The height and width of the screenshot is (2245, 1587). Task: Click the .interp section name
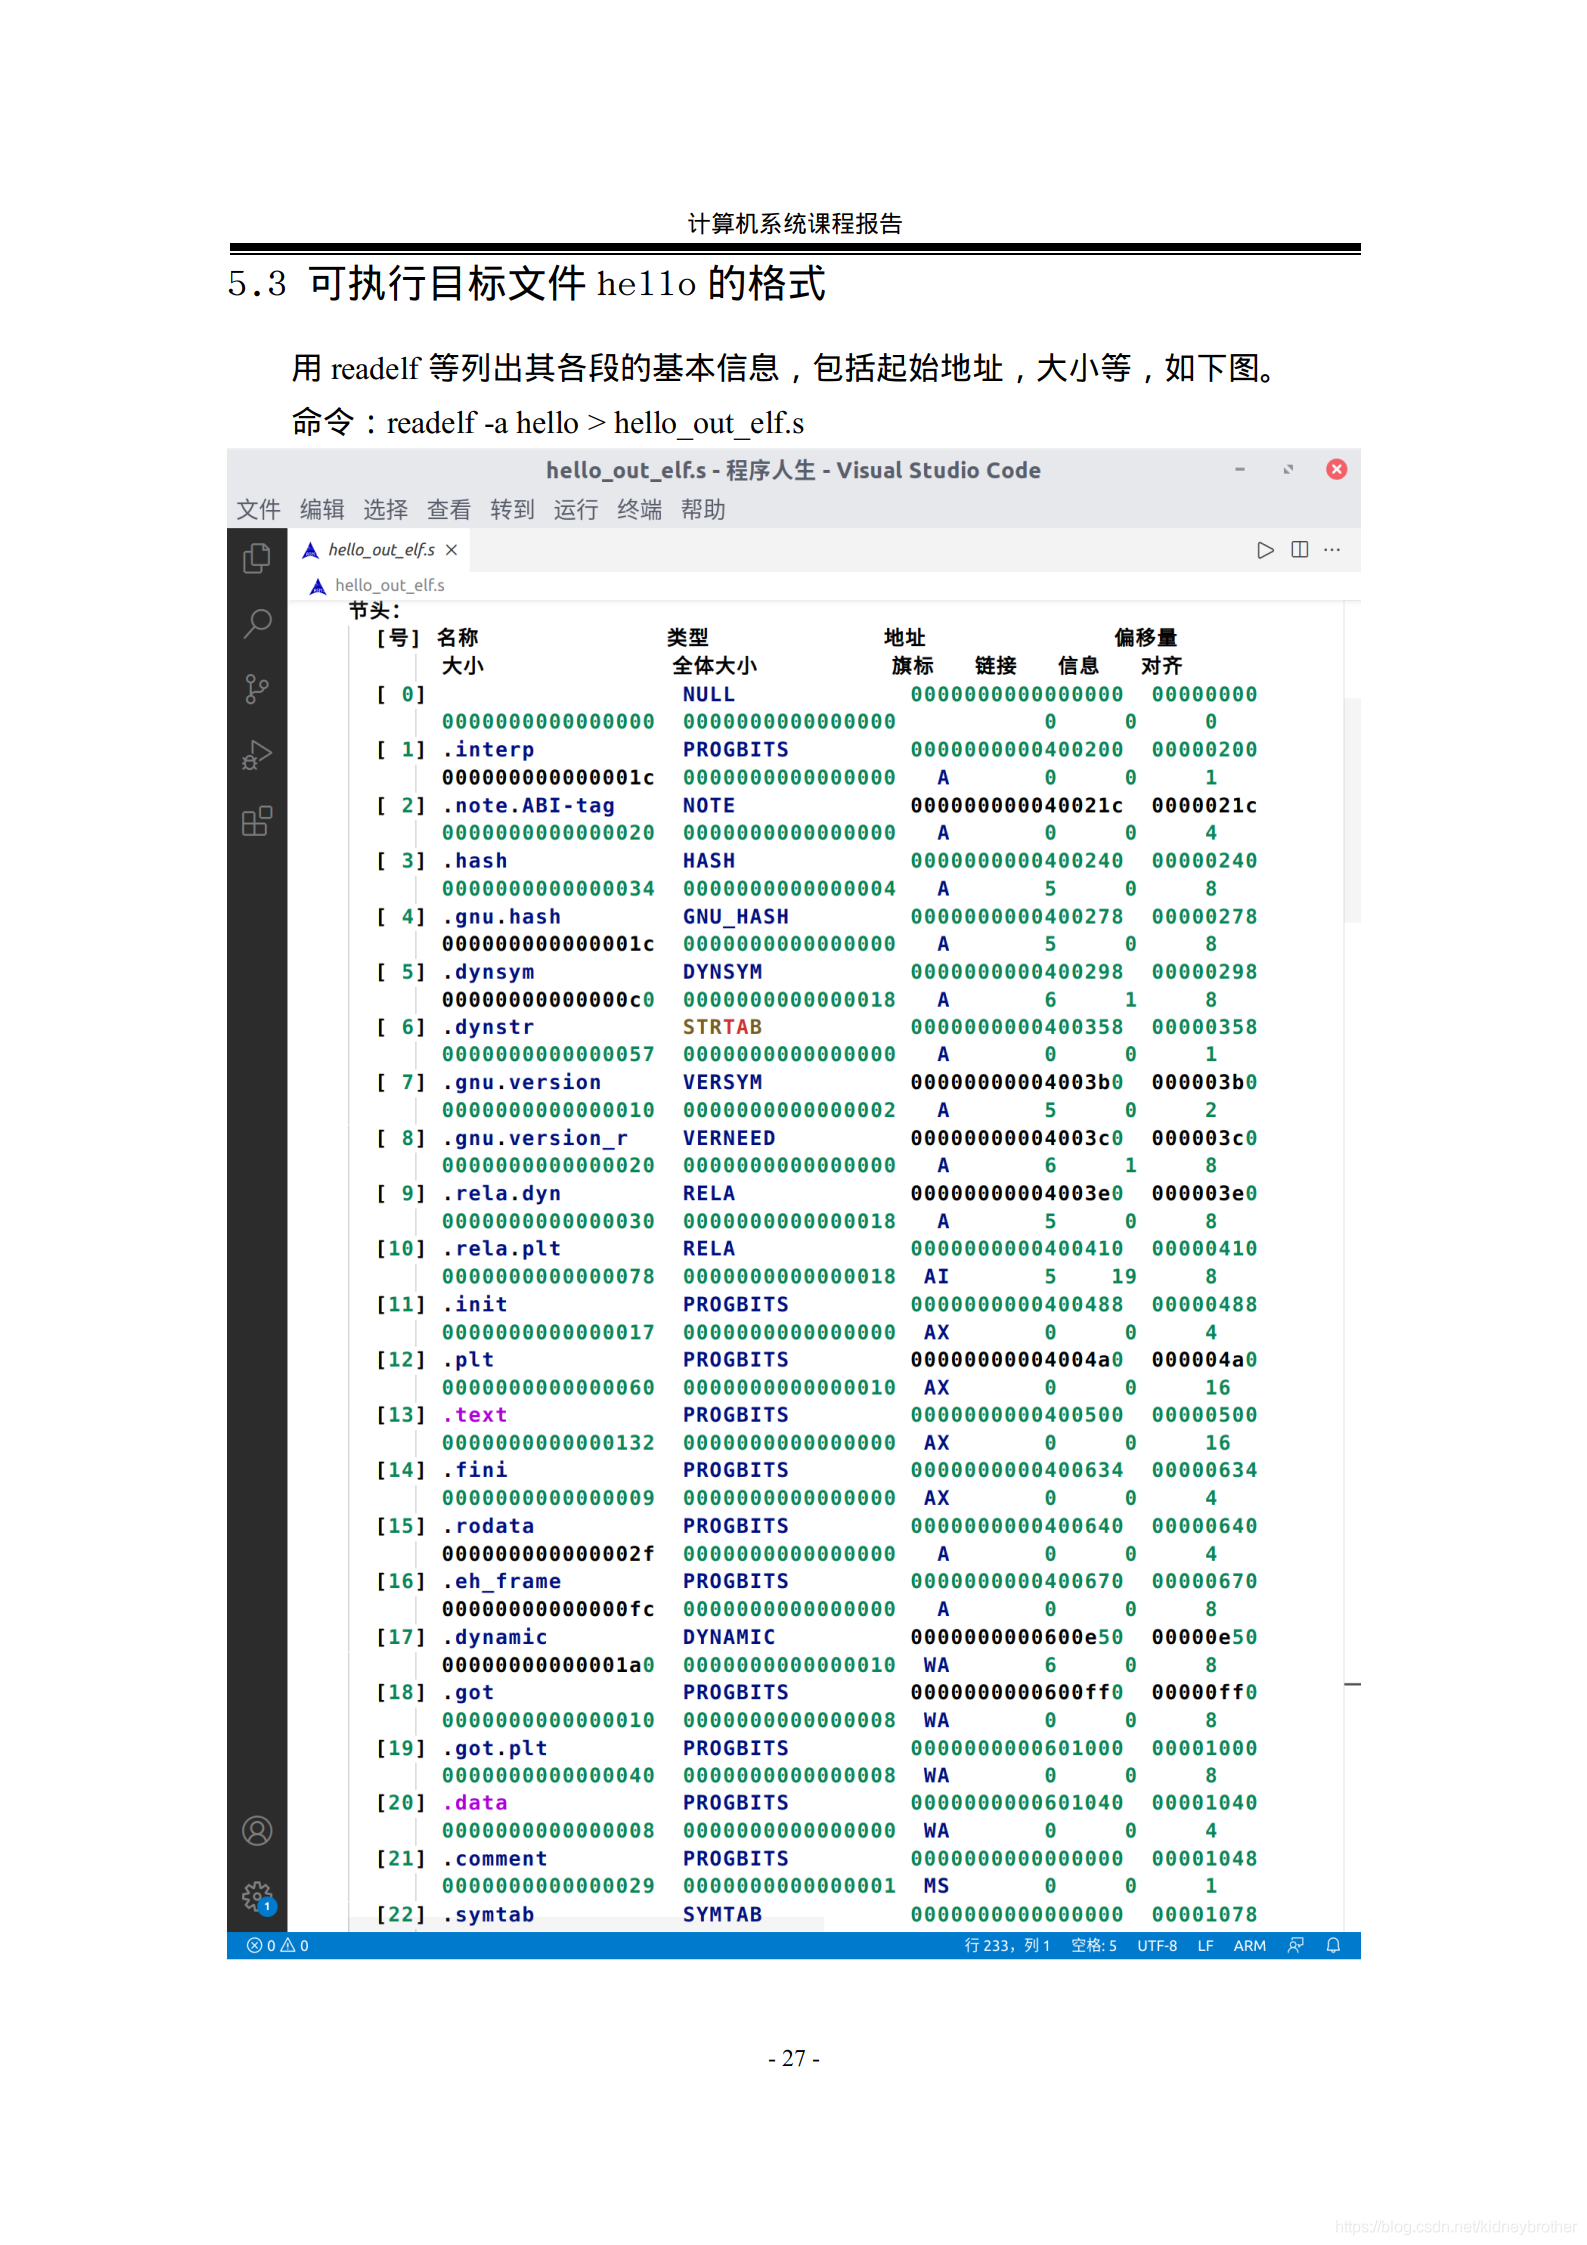488,750
